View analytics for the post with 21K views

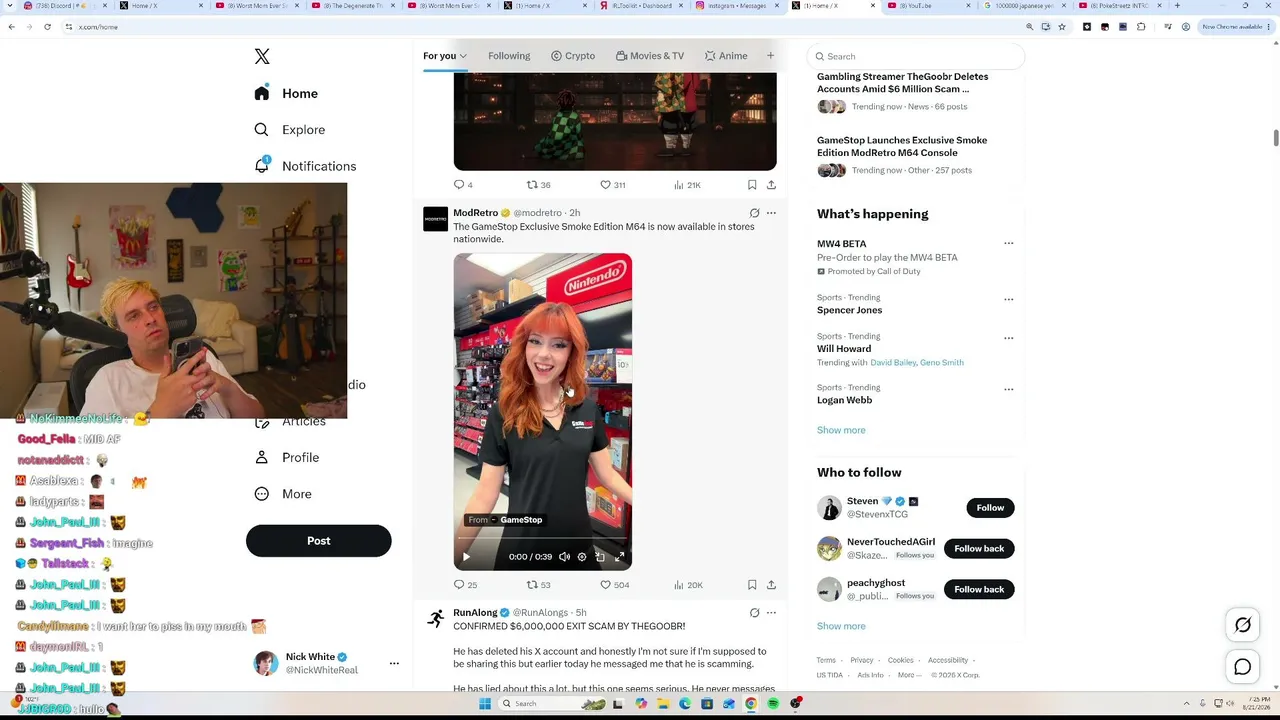687,185
